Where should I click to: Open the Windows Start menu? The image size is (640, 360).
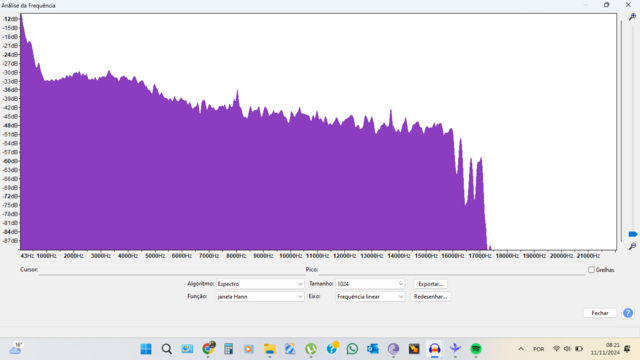(146, 349)
